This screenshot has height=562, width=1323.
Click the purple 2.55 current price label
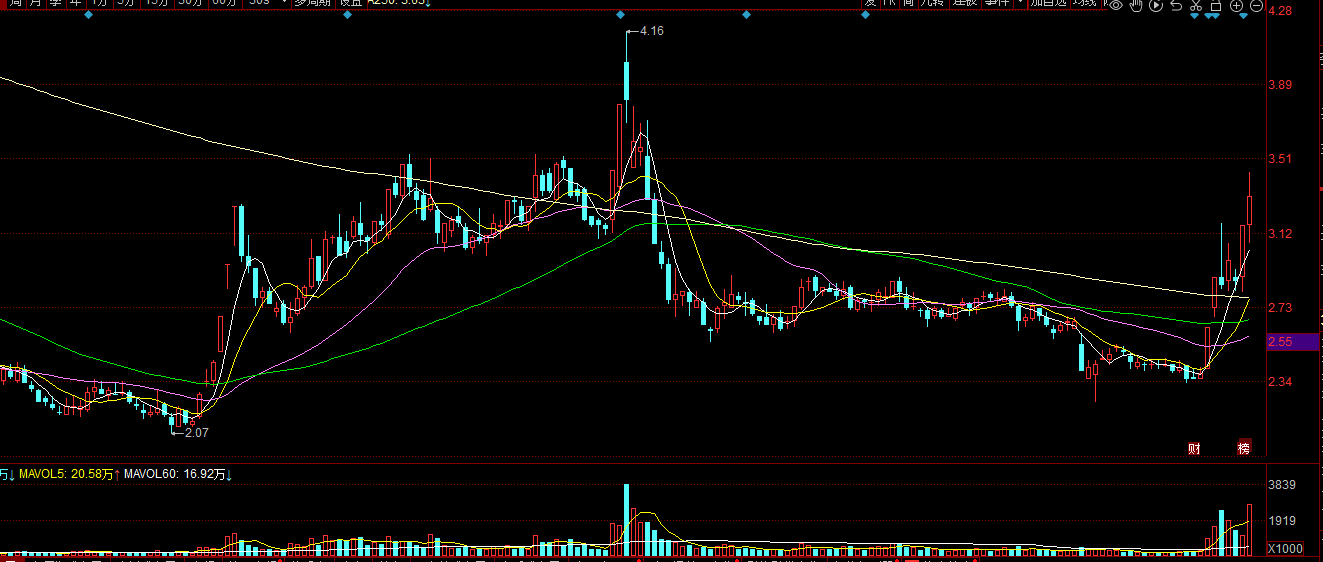1293,342
